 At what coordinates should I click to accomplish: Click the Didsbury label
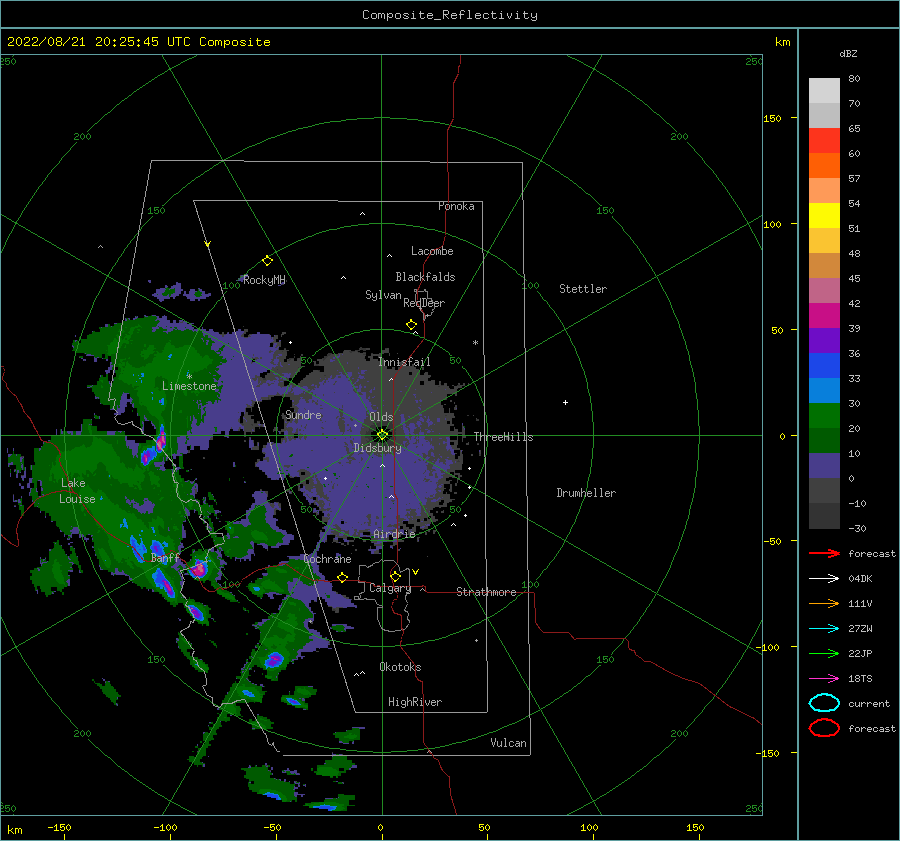[x=377, y=448]
